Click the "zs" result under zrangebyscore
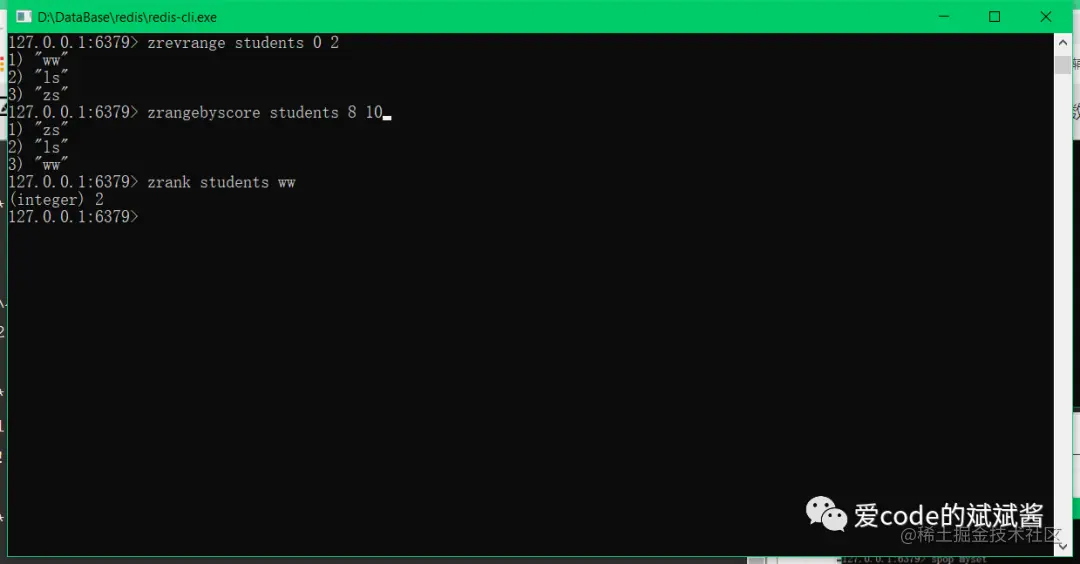The height and width of the screenshot is (564, 1080). (x=51, y=129)
